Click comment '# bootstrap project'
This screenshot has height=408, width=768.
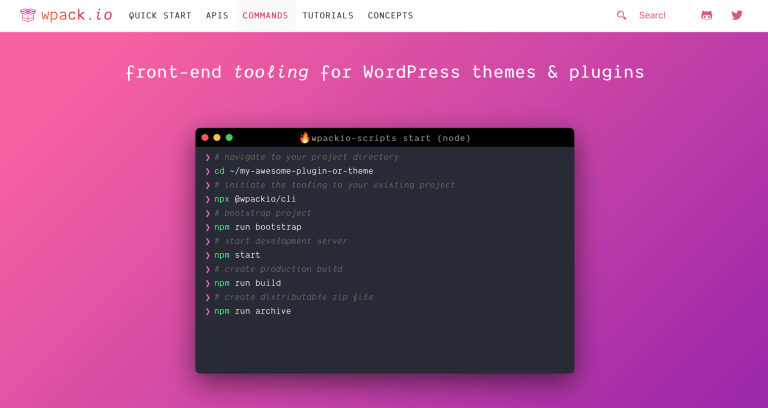pos(263,213)
